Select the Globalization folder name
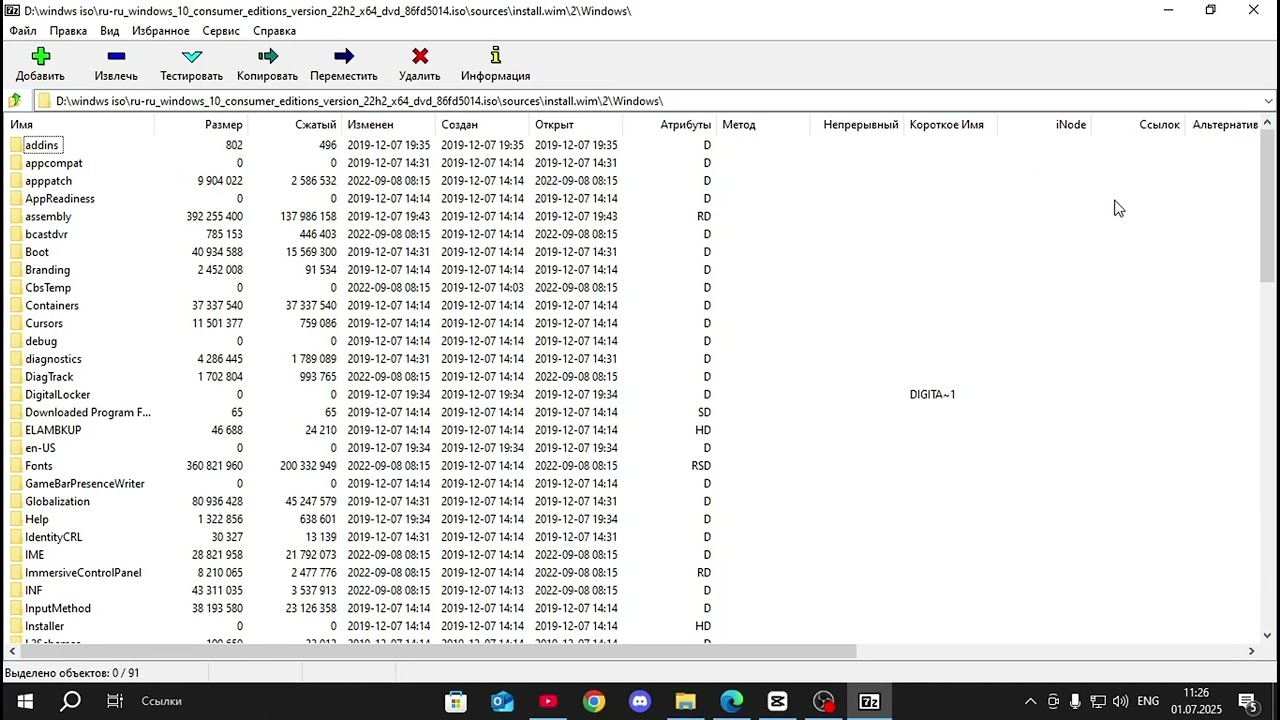1280x720 pixels. [x=57, y=502]
